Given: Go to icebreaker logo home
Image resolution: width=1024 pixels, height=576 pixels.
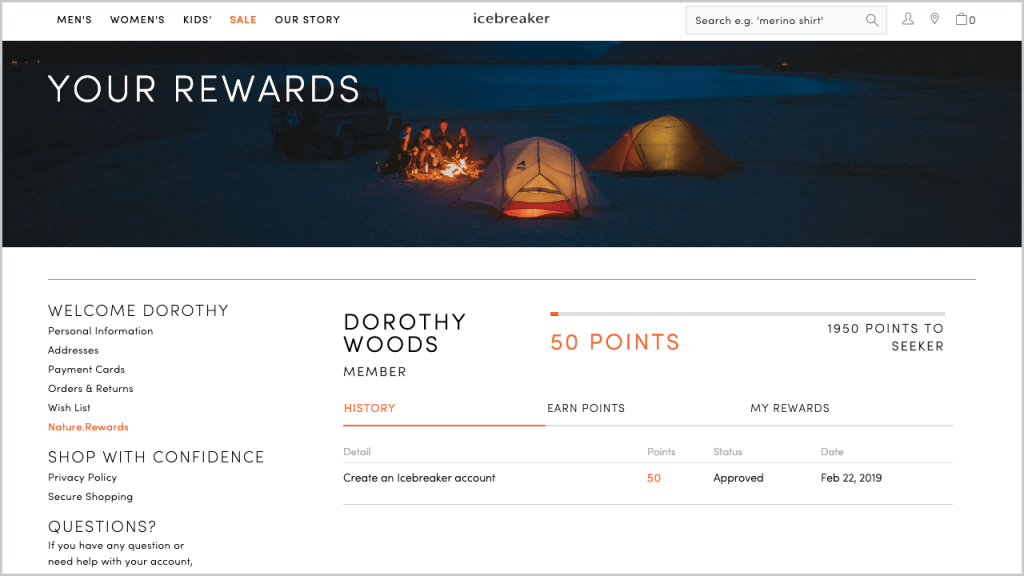Looking at the screenshot, I should click(511, 18).
